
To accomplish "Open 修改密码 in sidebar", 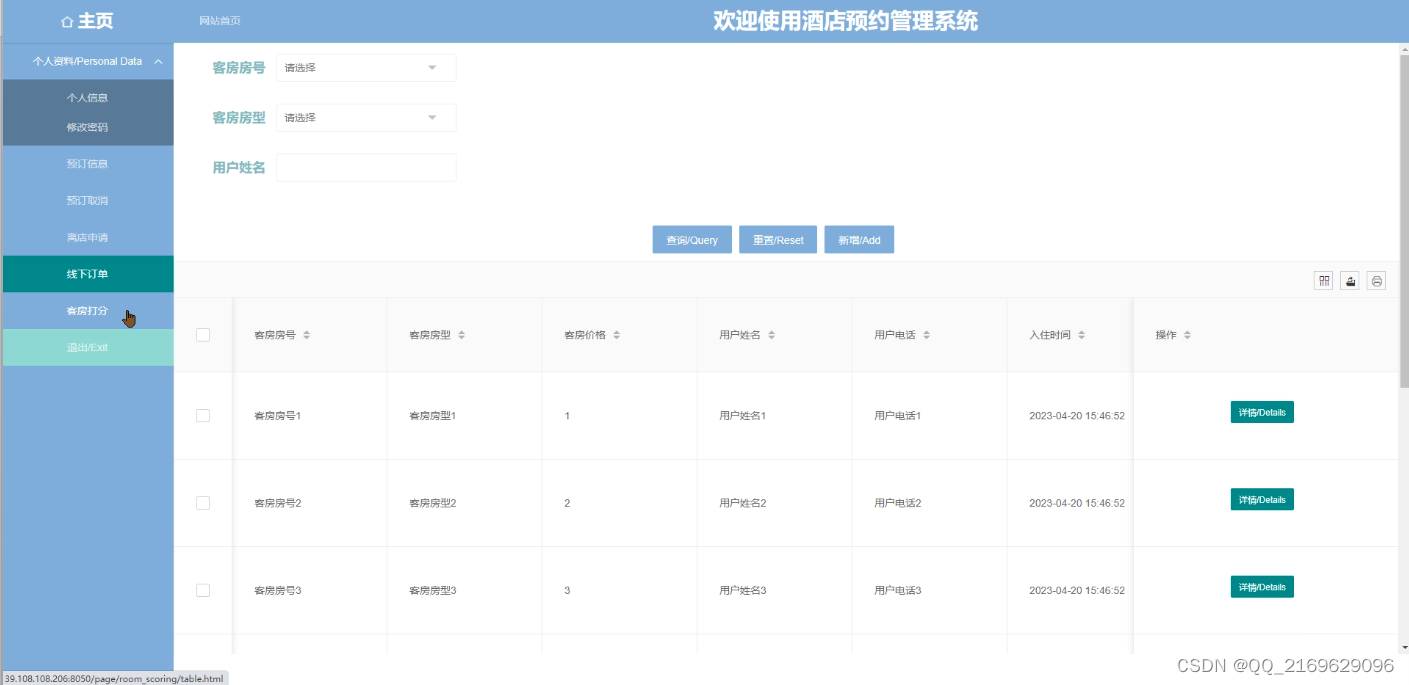I will [x=87, y=127].
